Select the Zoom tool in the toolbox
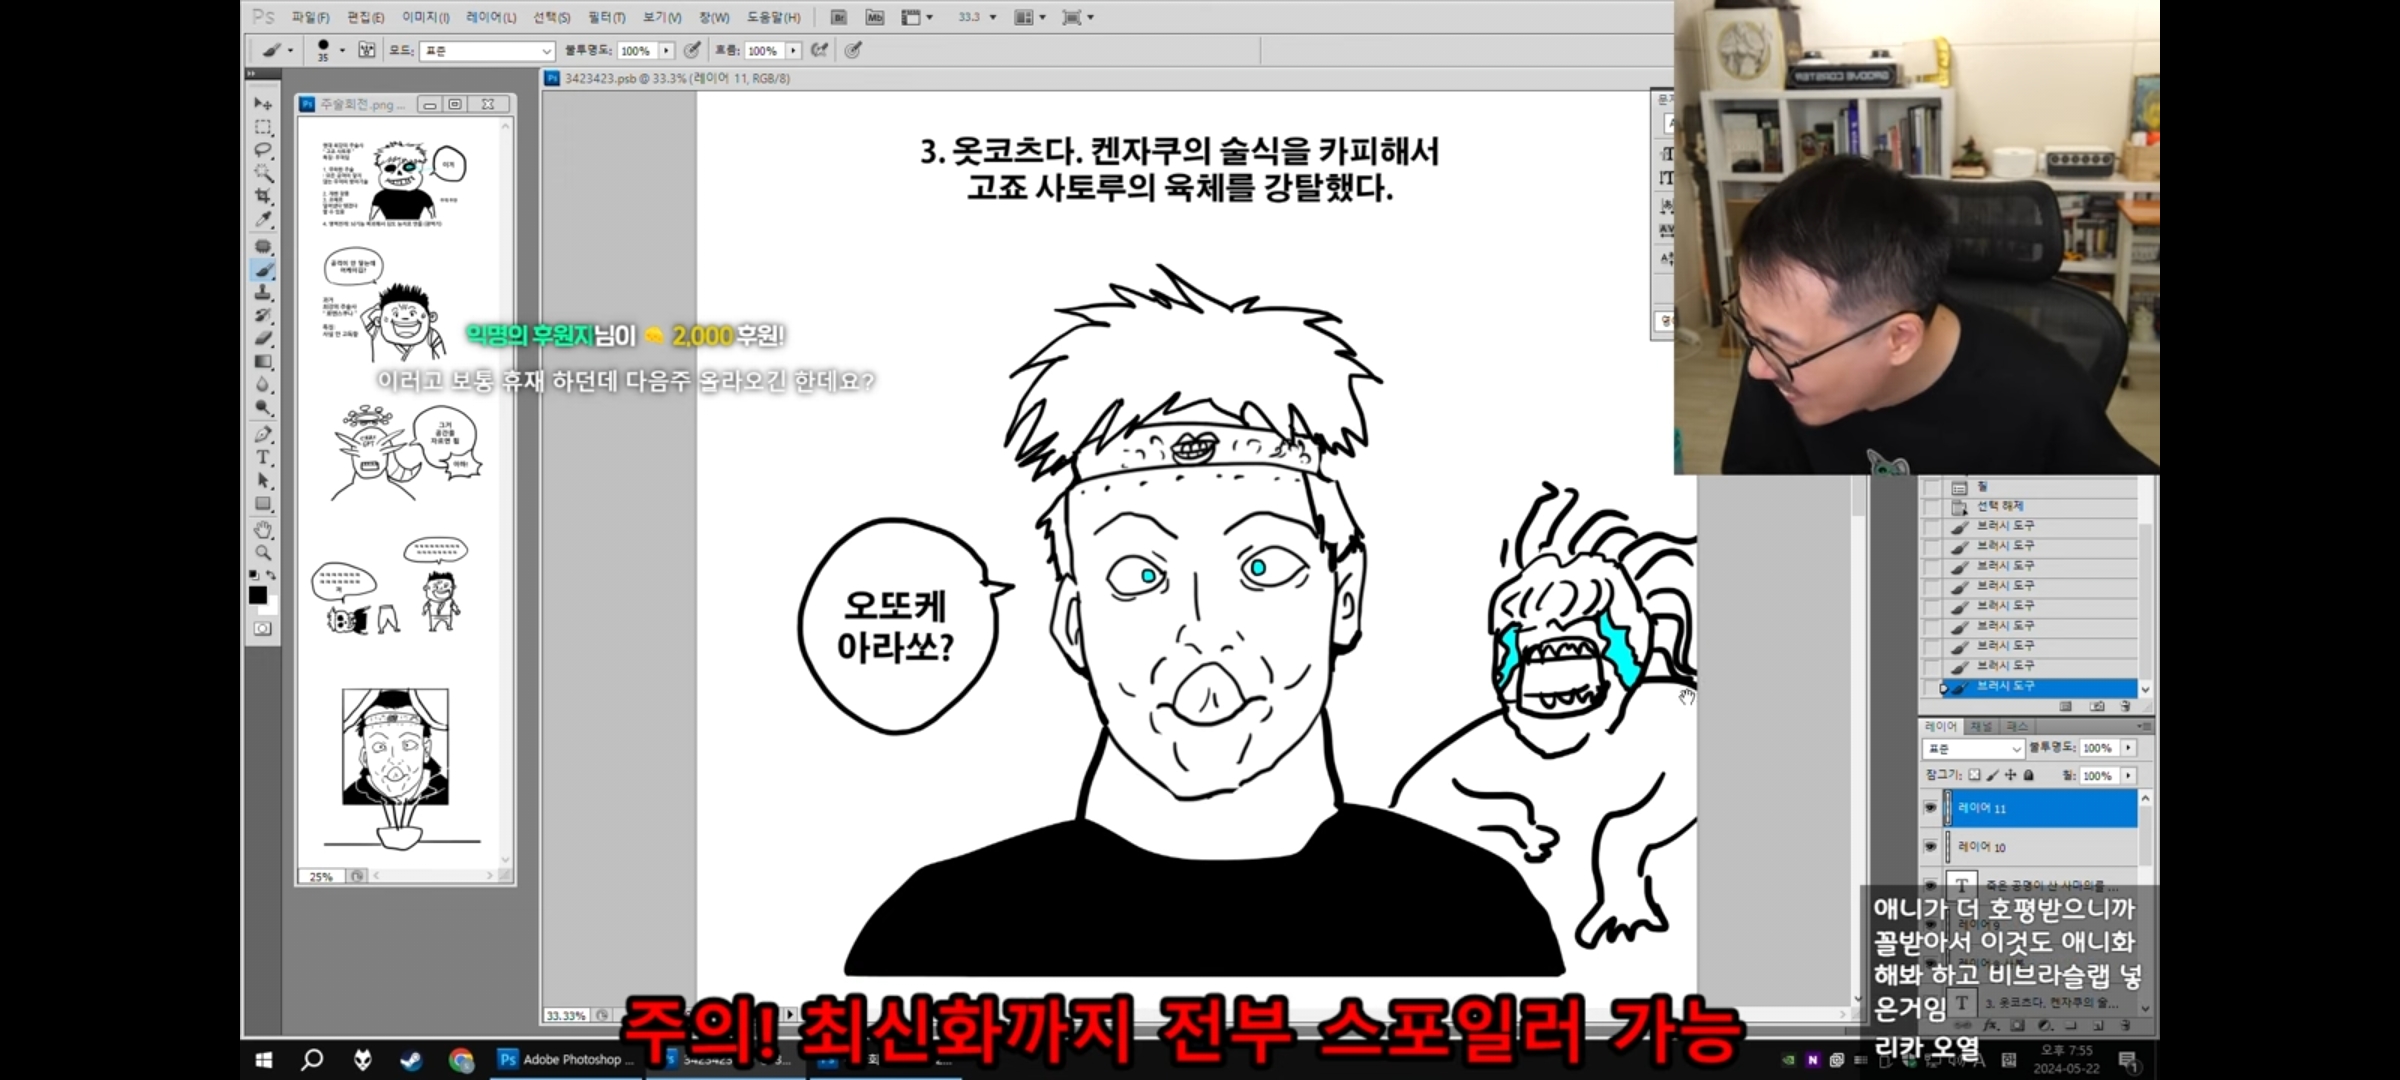2400x1080 pixels. [x=263, y=552]
